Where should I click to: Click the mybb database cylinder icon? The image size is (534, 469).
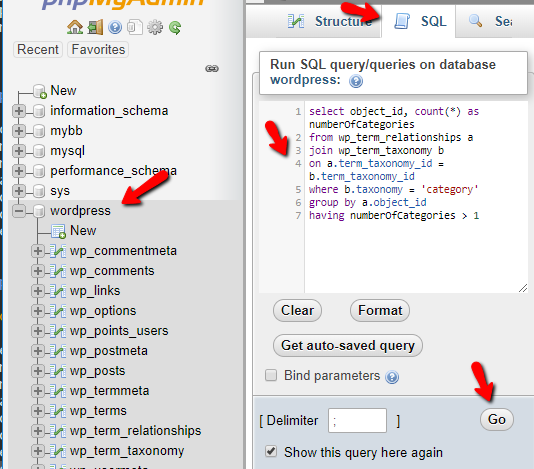(x=39, y=131)
